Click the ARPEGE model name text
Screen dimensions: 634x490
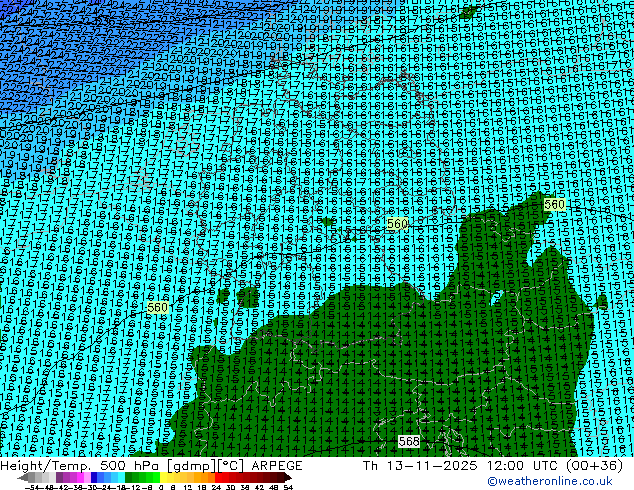pyautogui.click(x=277, y=465)
